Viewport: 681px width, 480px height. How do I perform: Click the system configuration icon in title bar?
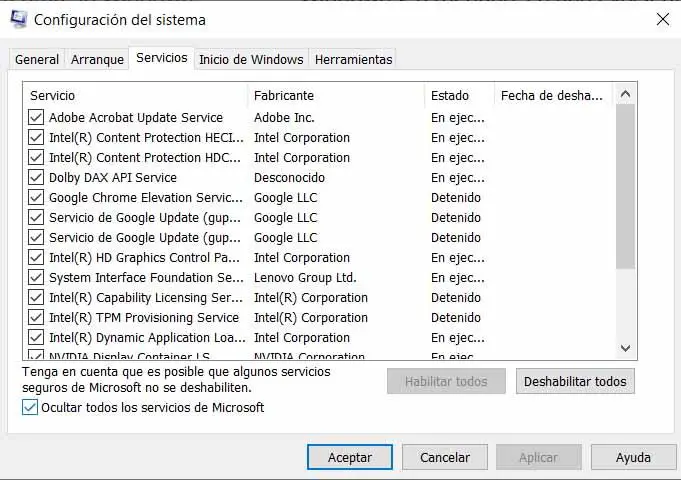18,19
